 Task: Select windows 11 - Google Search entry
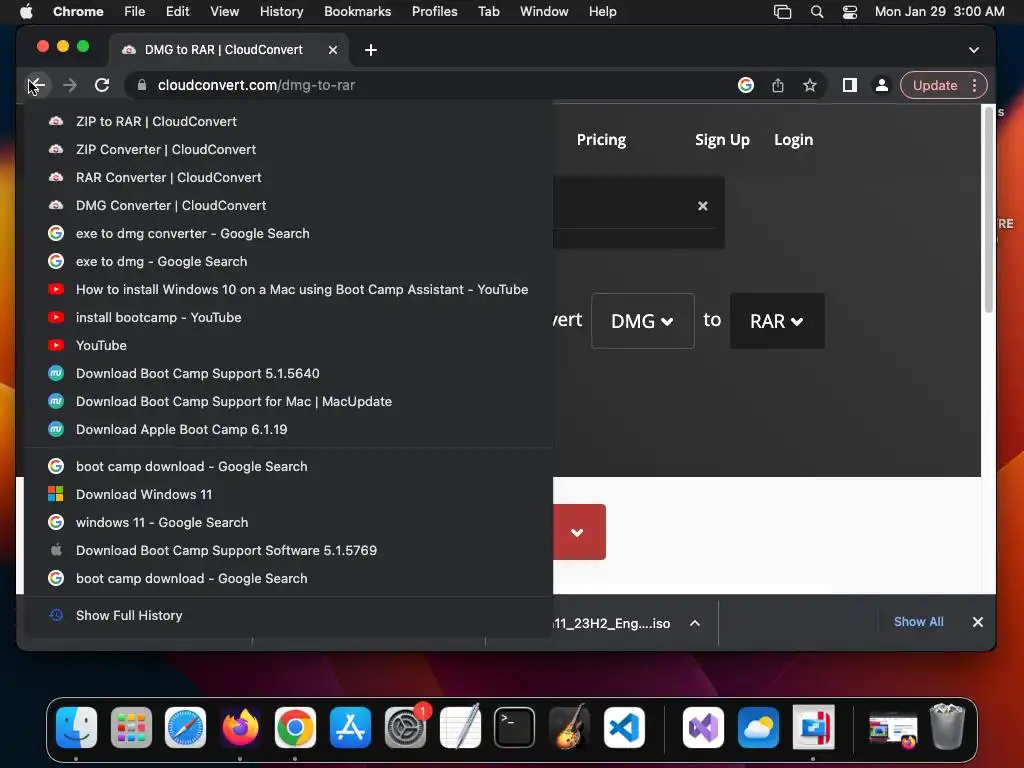pyautogui.click(x=288, y=523)
